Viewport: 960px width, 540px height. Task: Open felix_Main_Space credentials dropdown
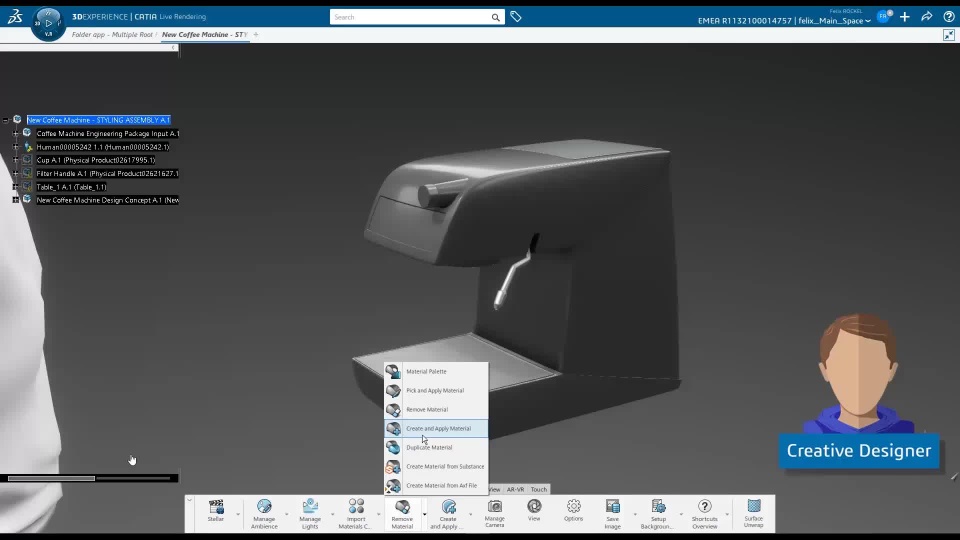868,21
